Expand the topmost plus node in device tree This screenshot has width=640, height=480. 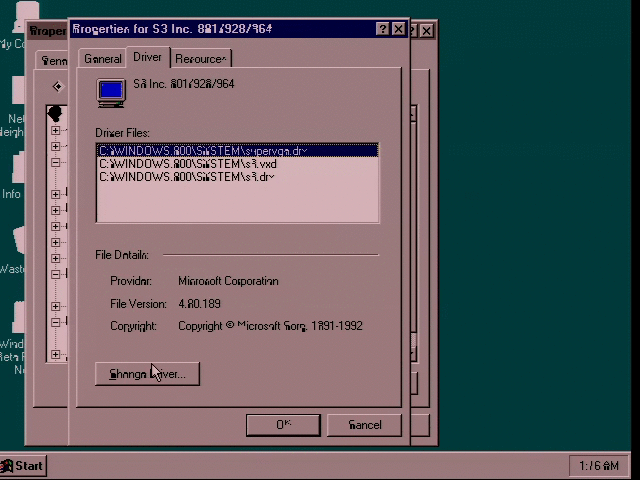(56, 130)
